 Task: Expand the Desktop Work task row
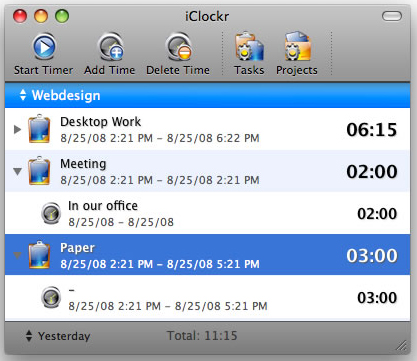(x=17, y=129)
